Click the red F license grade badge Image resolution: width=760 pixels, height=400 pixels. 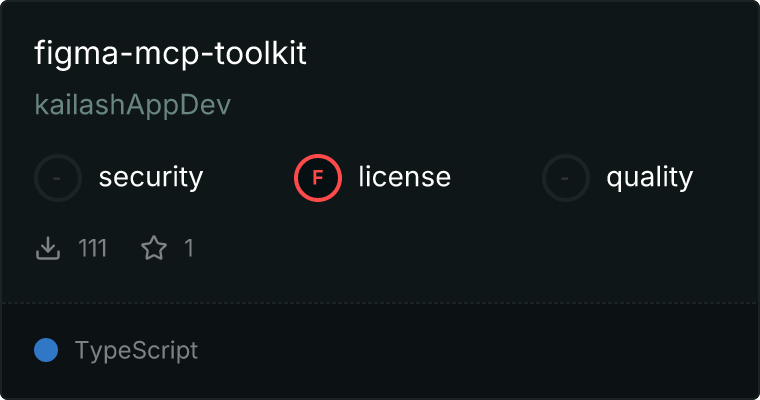(x=318, y=178)
